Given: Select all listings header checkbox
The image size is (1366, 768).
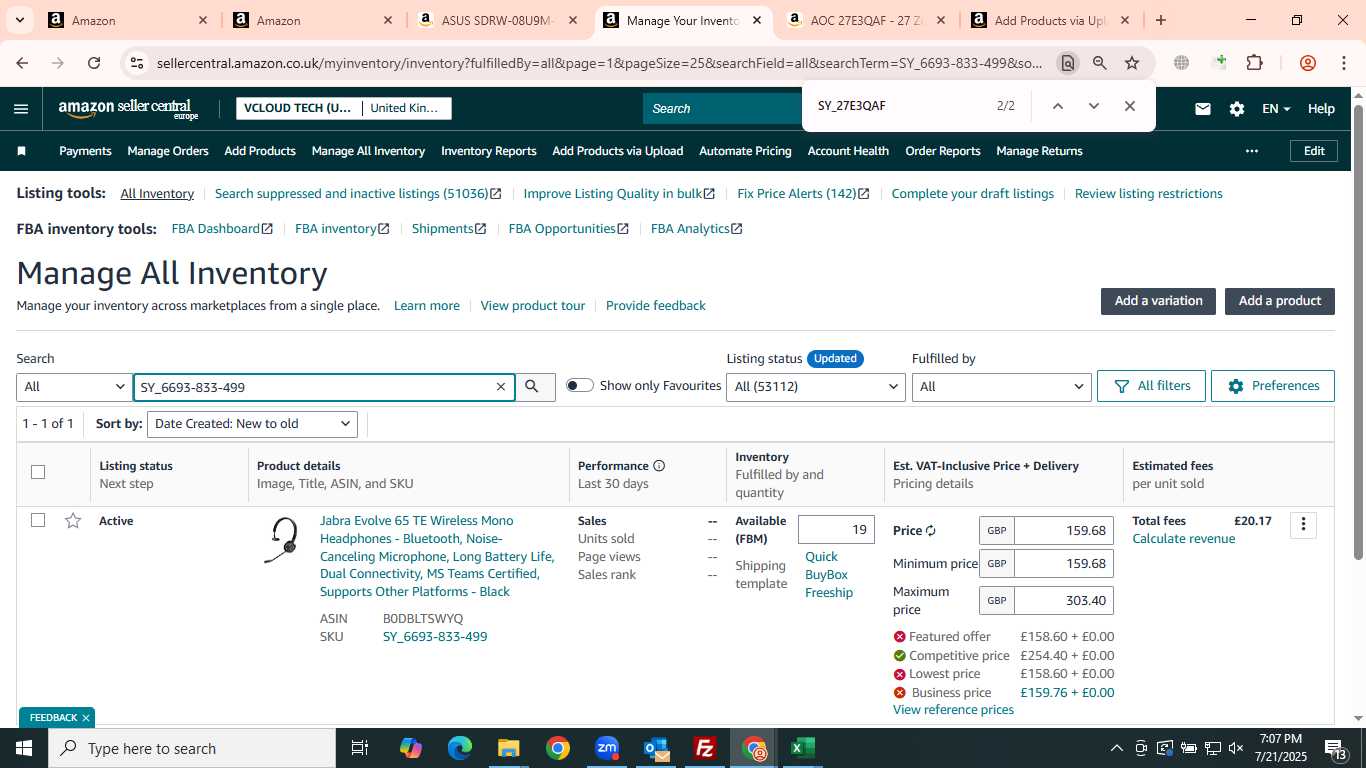Looking at the screenshot, I should (38, 472).
